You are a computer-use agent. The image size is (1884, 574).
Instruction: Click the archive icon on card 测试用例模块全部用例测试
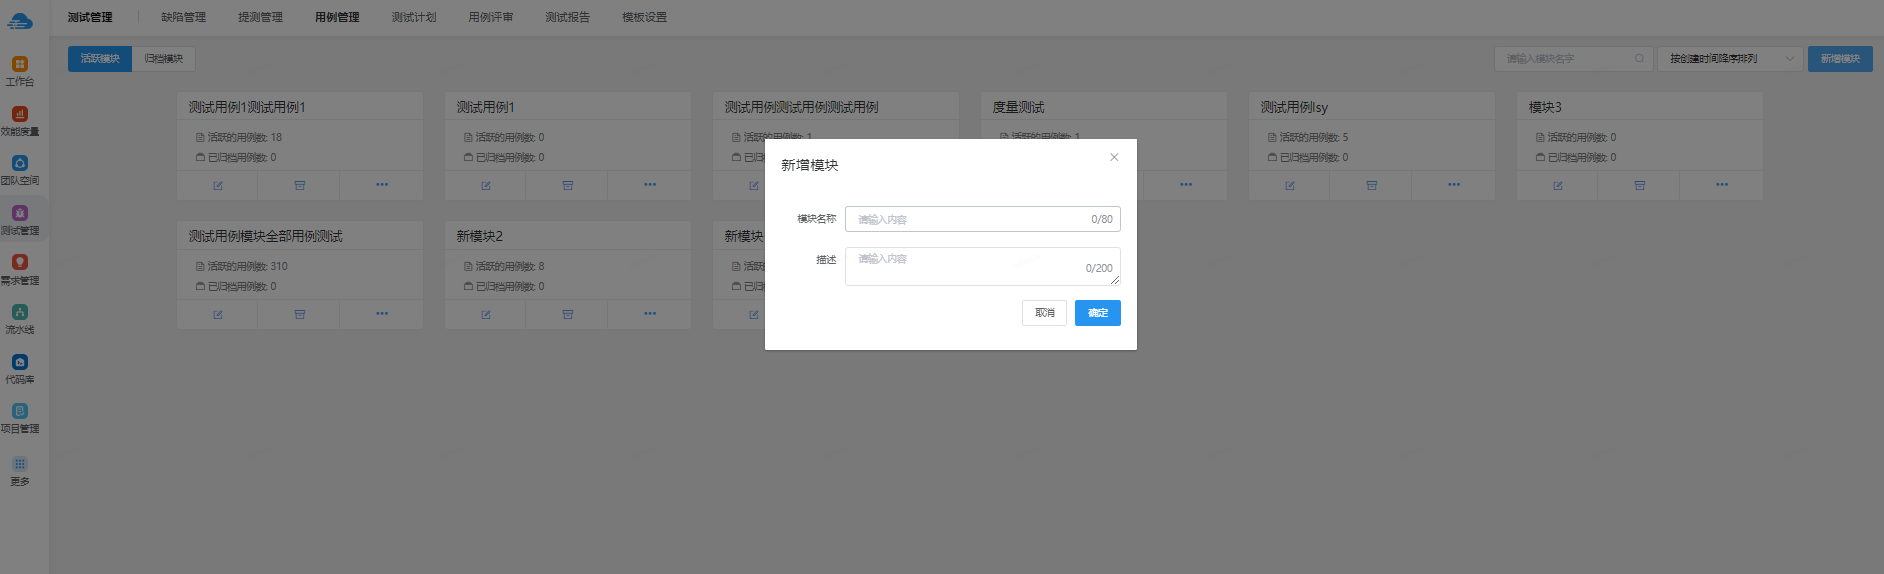300,314
